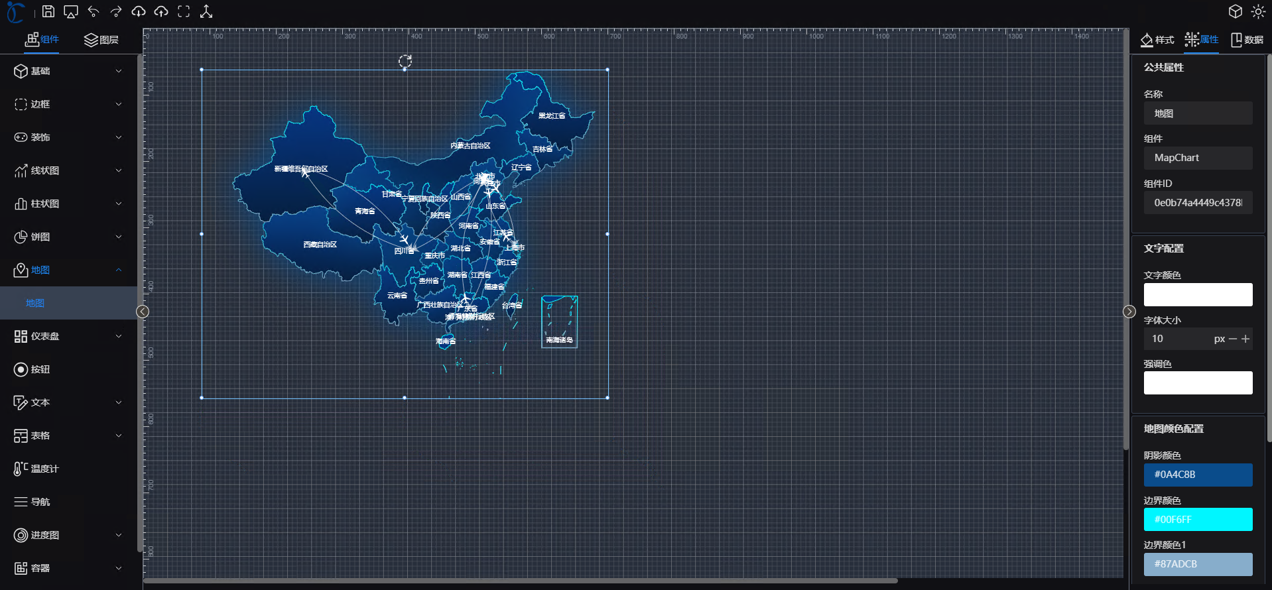Undo the last action
1272x590 pixels.
[x=93, y=12]
